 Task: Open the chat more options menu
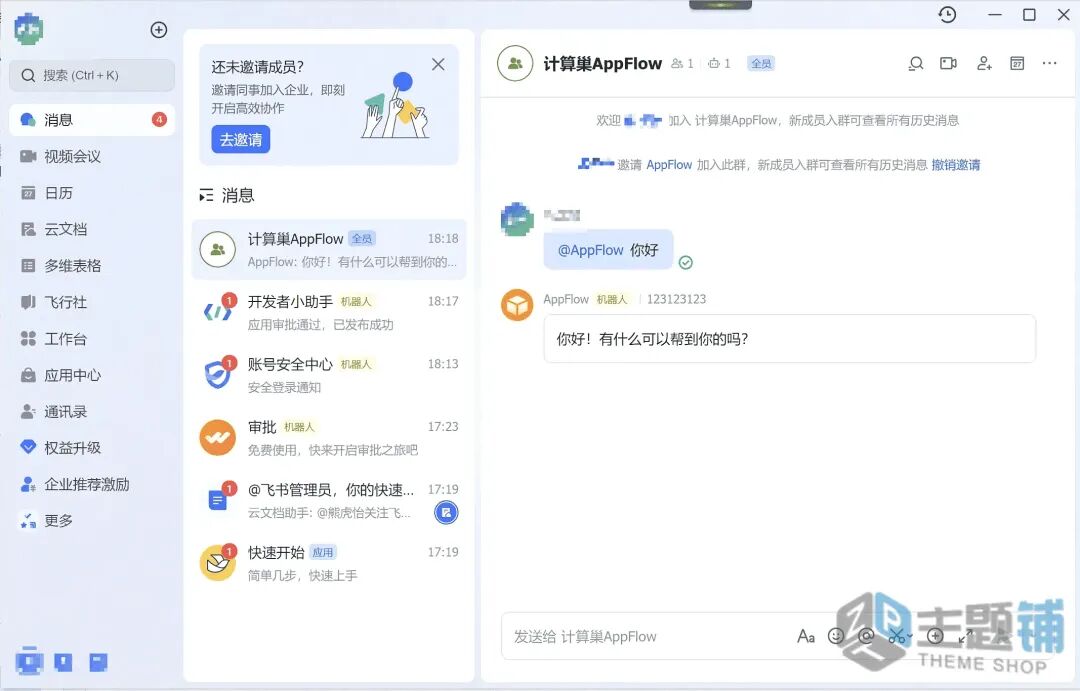(1050, 63)
